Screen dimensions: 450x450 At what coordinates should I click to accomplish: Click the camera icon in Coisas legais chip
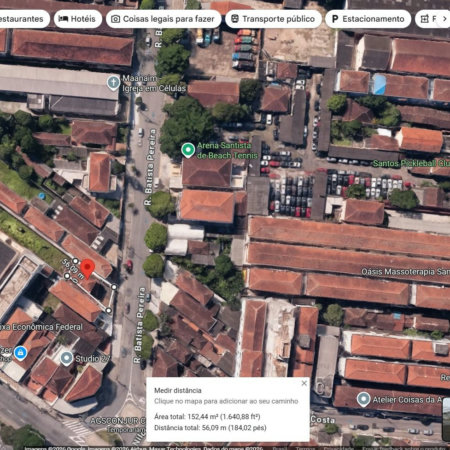pyautogui.click(x=115, y=19)
